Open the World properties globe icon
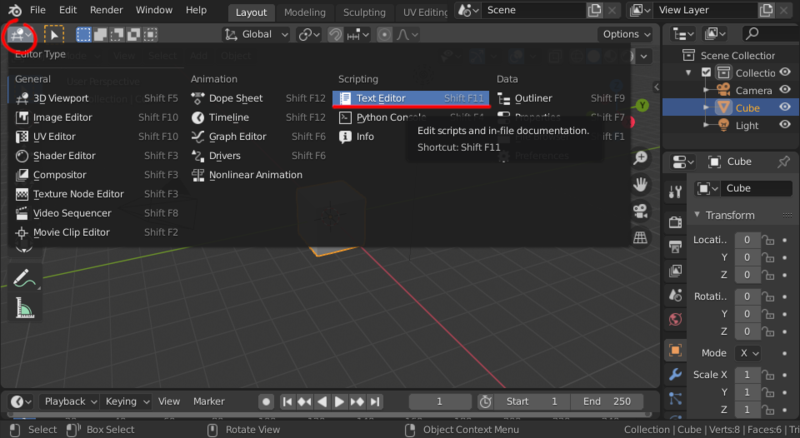Screen dimensions: 800x438 pos(676,320)
